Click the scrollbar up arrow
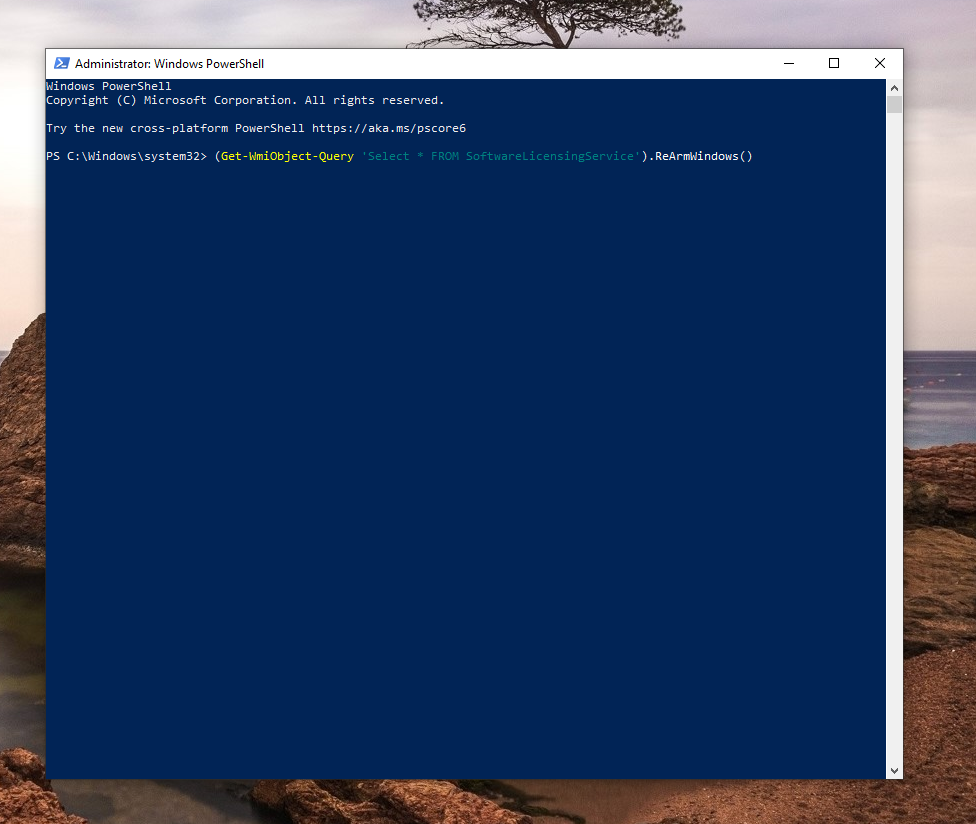 point(894,88)
